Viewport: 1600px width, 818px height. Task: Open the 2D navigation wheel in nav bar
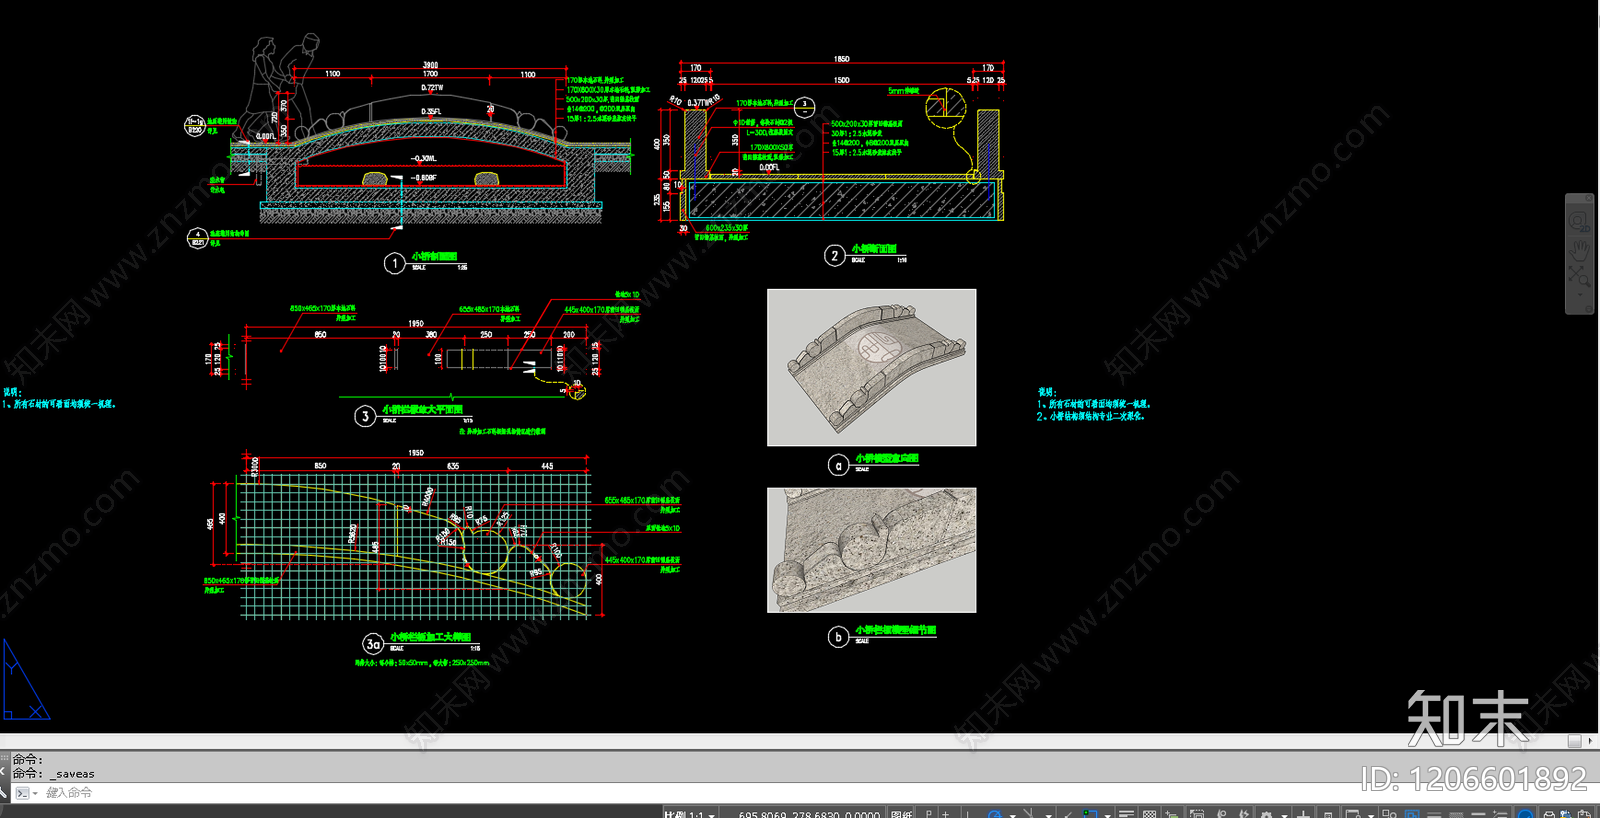(x=1579, y=220)
